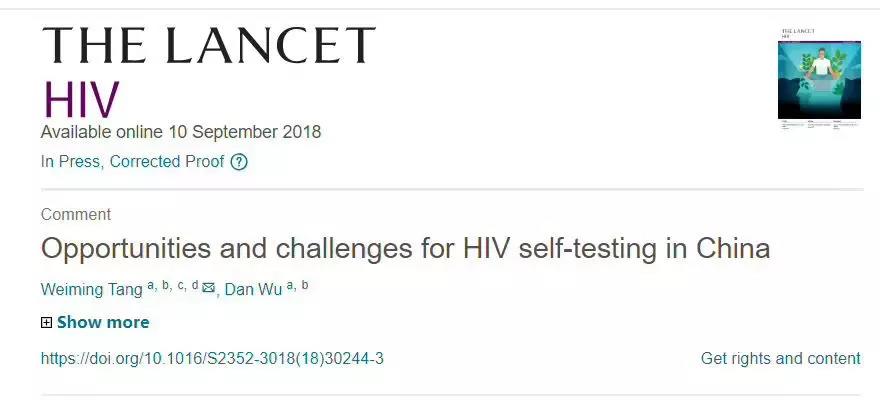
Task: Click affiliation superscript a after Weiming Tang
Action: pyautogui.click(x=151, y=285)
